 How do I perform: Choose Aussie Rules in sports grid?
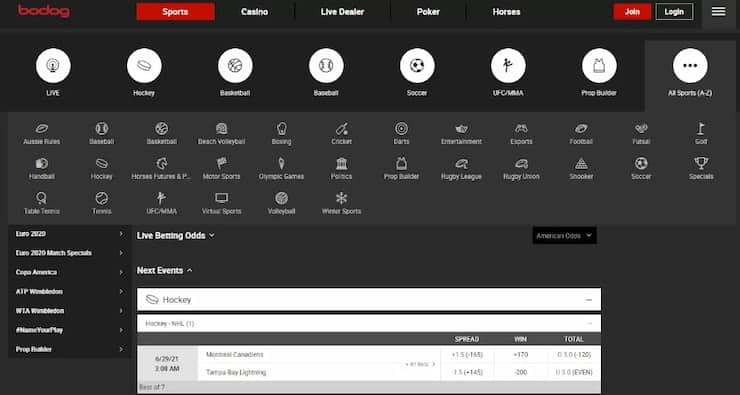click(42, 134)
